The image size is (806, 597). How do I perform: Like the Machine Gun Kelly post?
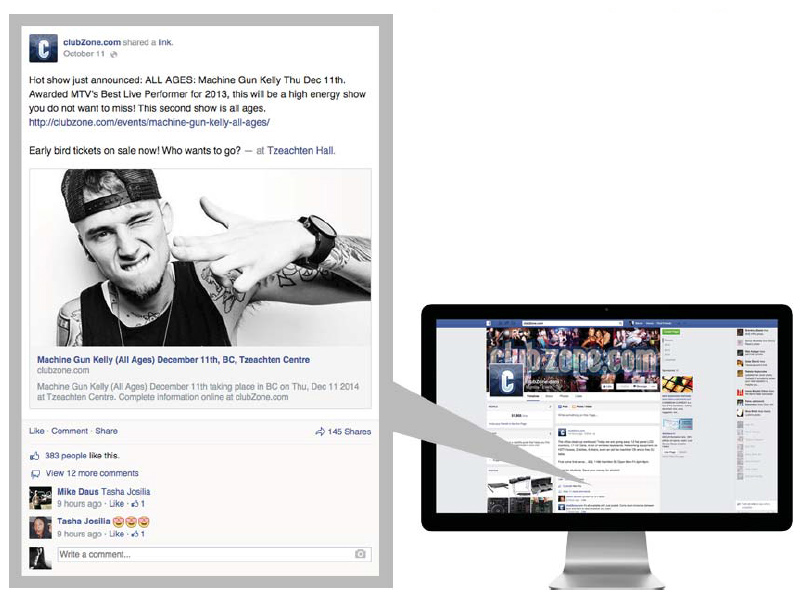pos(36,431)
